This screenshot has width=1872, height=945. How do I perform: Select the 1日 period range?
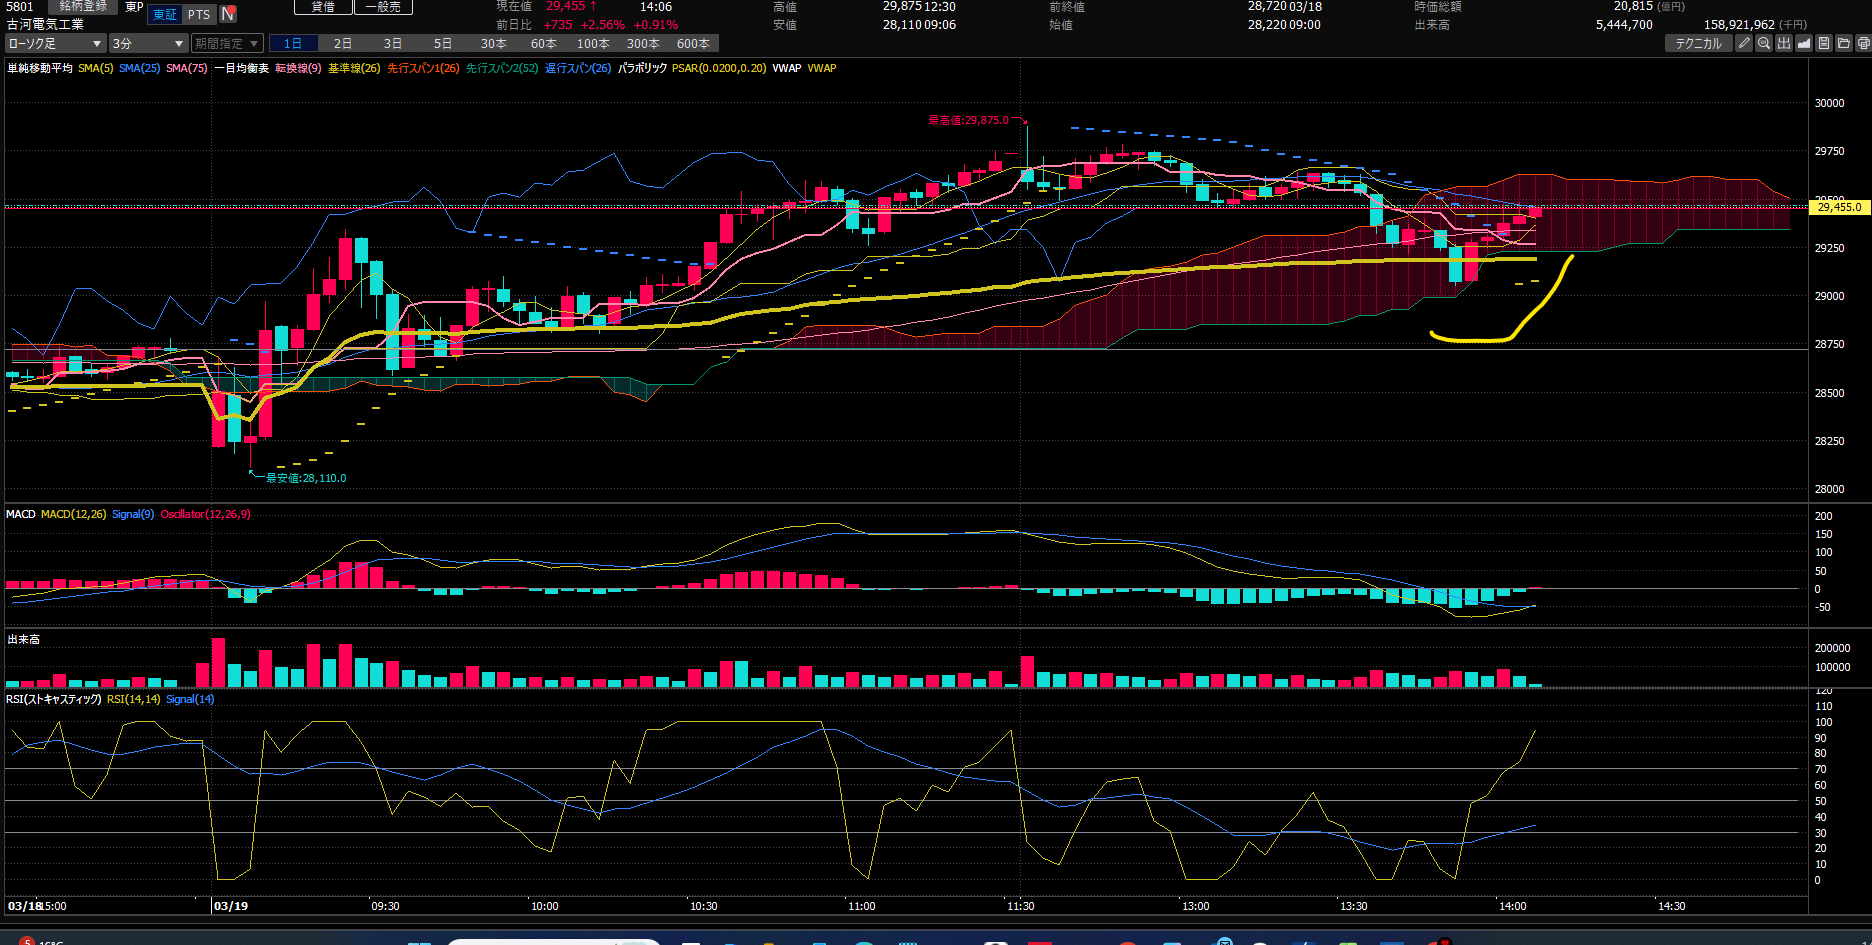293,43
